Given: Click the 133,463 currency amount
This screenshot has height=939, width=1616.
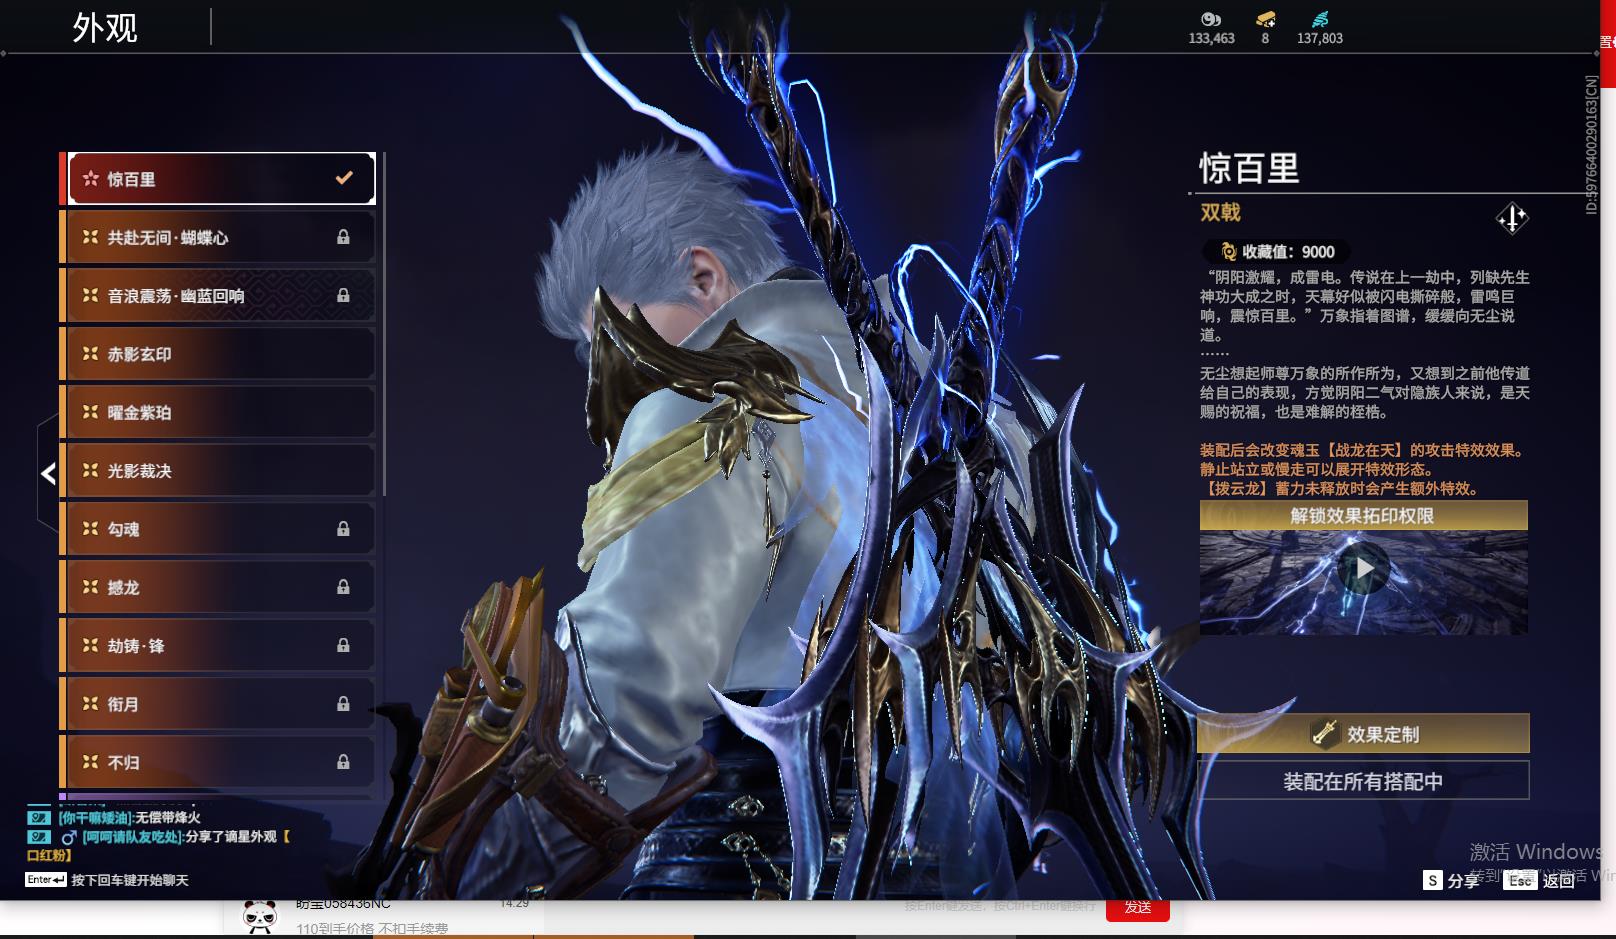Looking at the screenshot, I should point(1211,38).
